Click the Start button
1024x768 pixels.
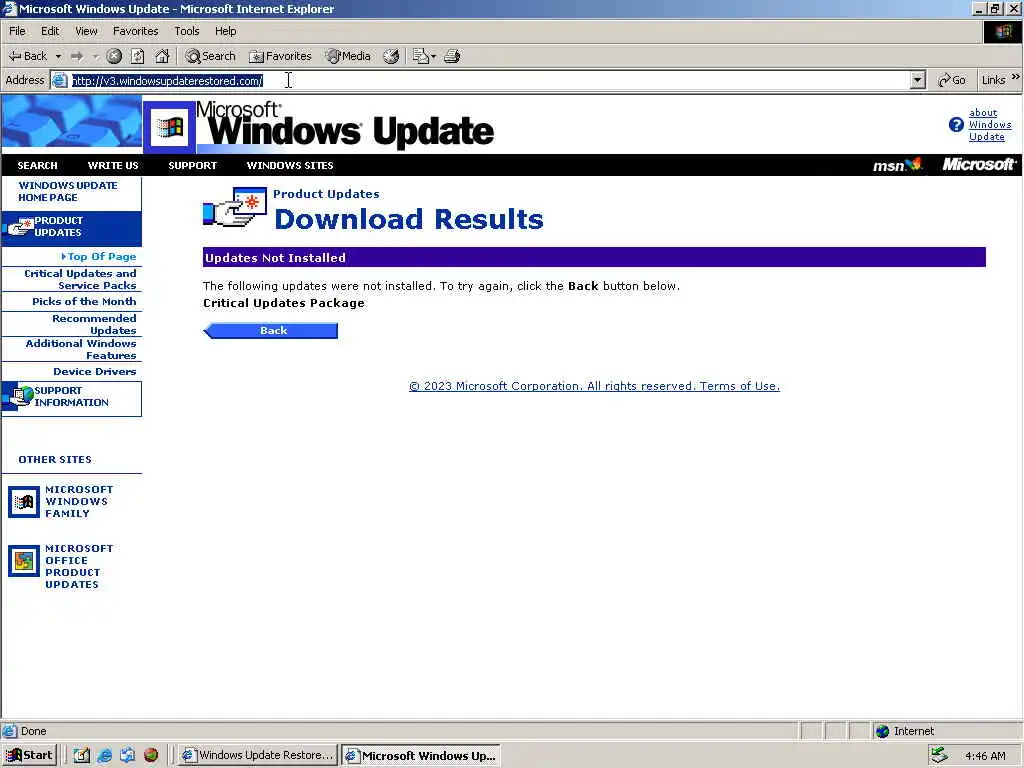29,755
